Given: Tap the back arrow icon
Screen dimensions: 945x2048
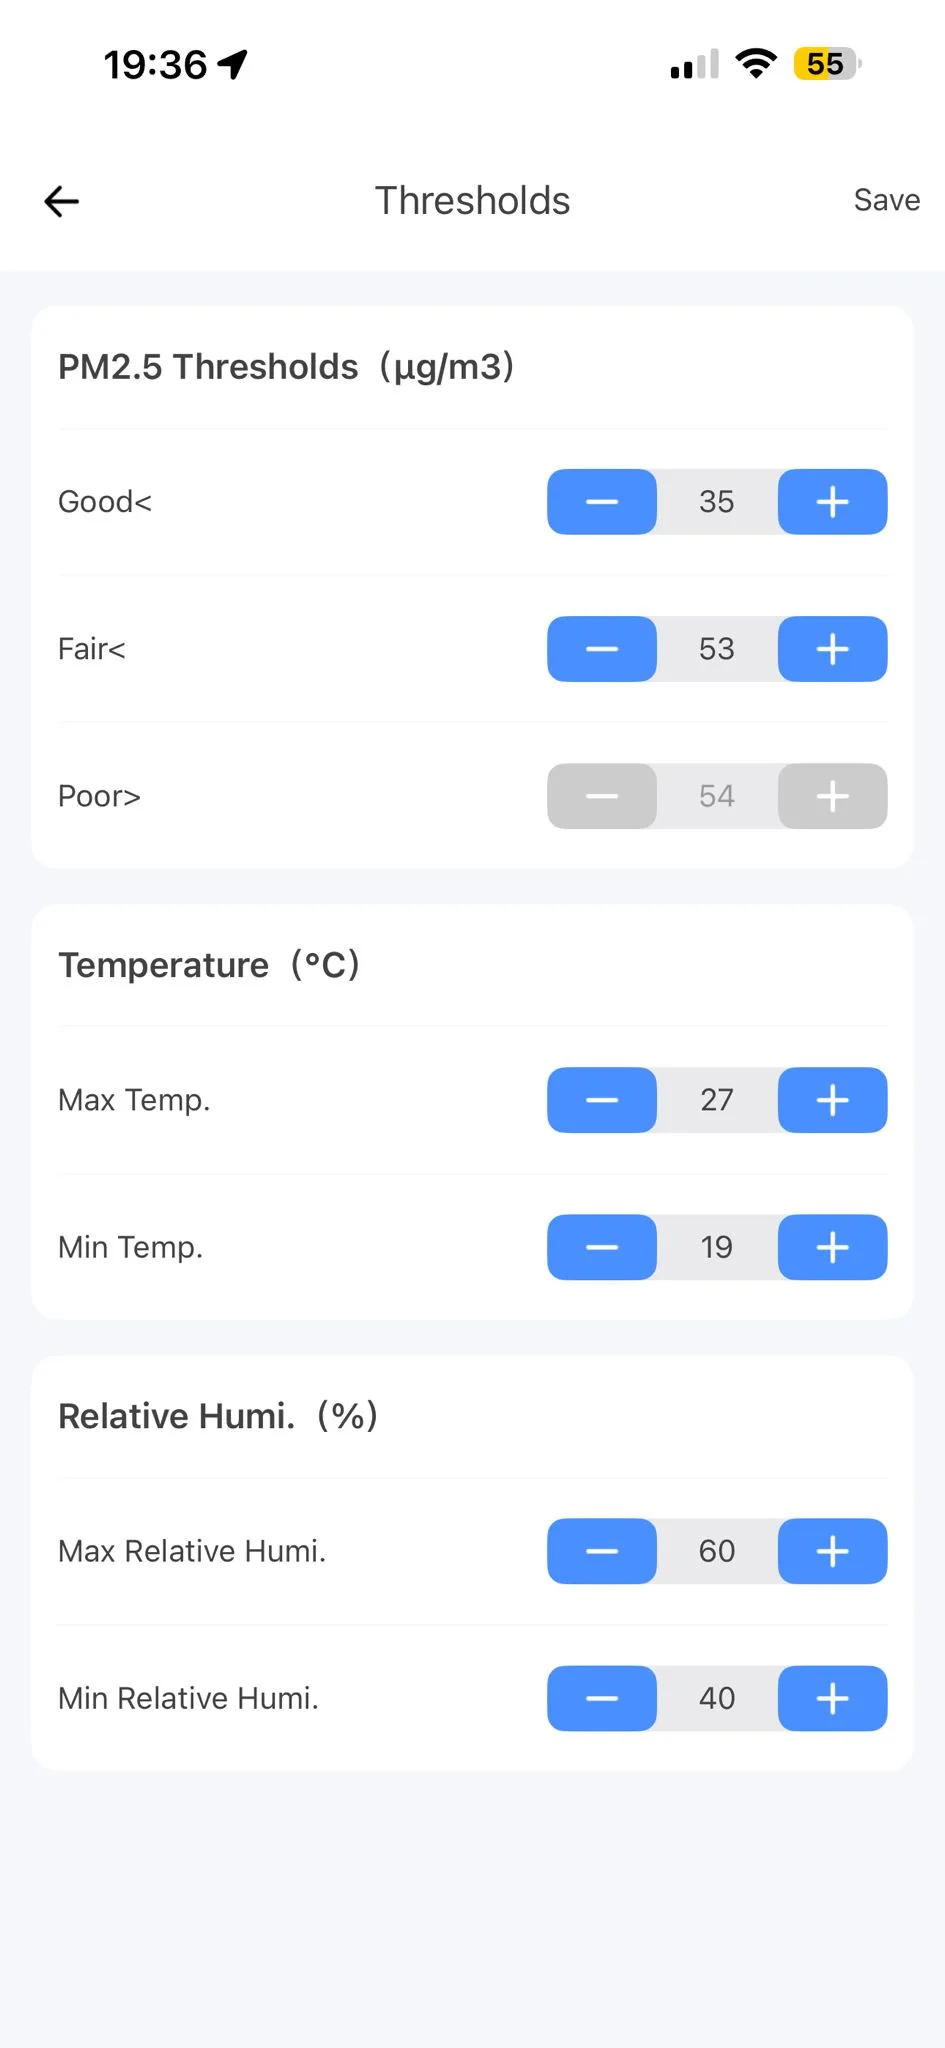Looking at the screenshot, I should click(x=62, y=201).
